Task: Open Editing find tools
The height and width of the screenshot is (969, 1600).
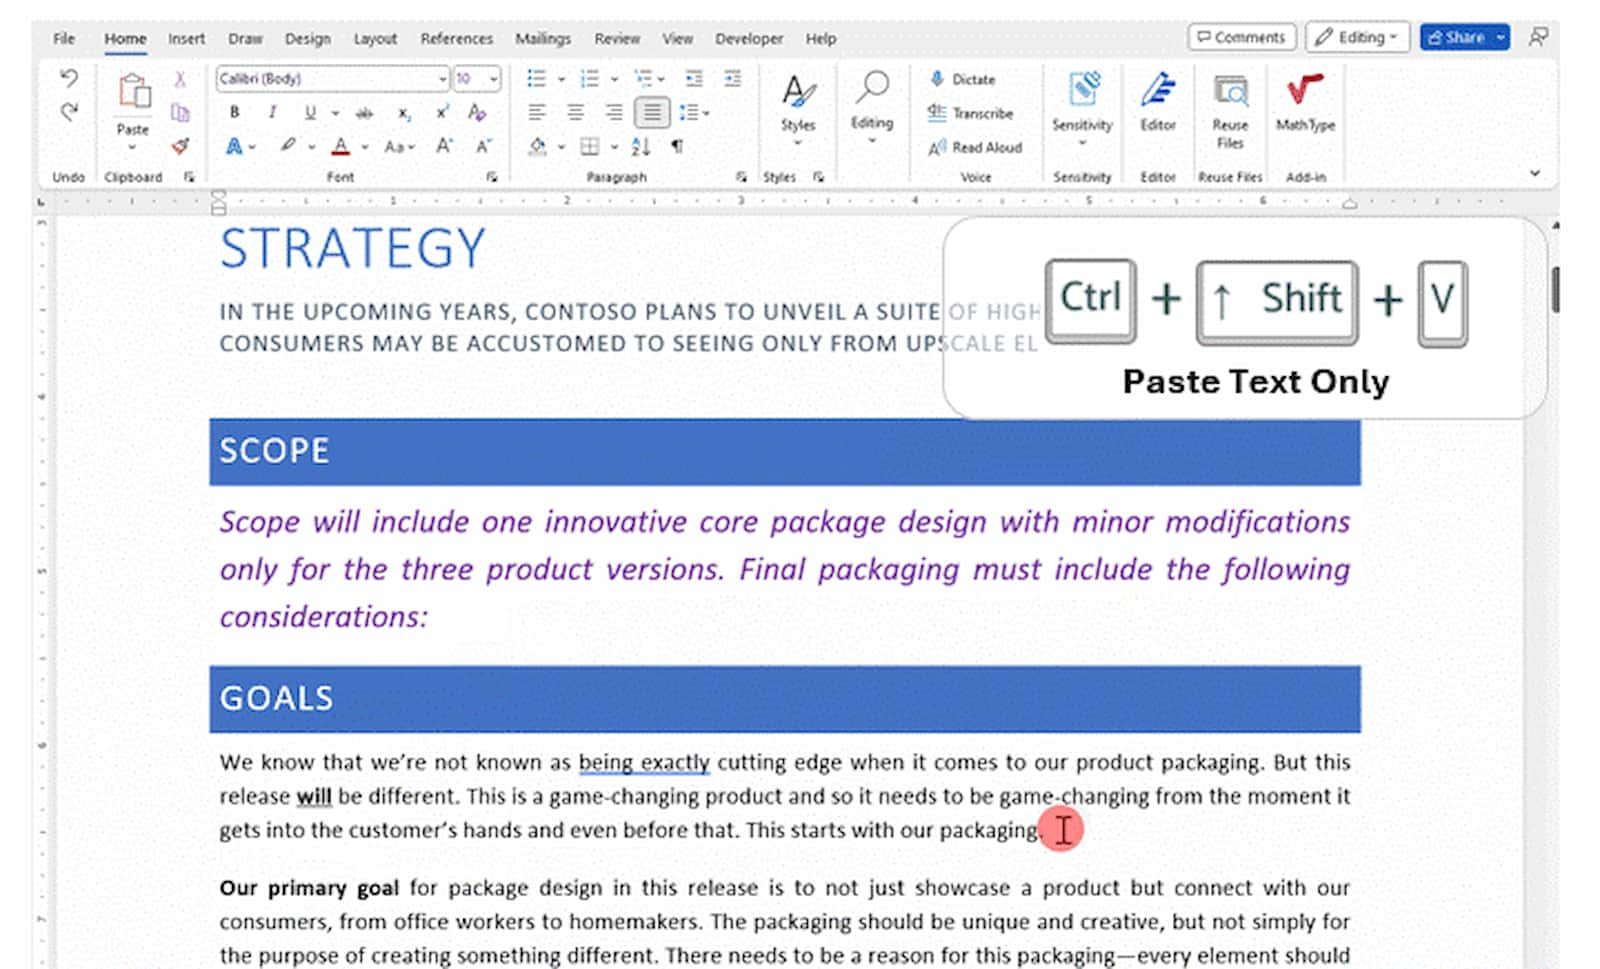Action: 872,108
